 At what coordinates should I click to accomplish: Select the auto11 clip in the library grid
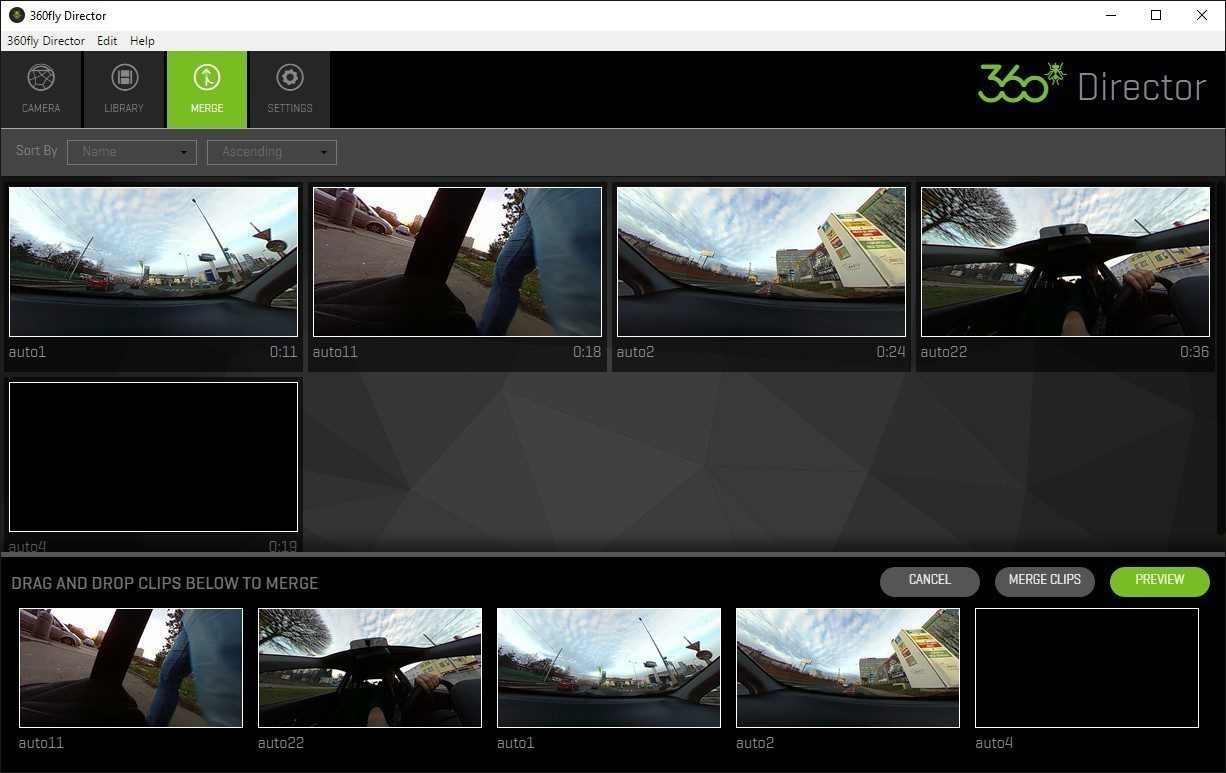click(x=457, y=262)
